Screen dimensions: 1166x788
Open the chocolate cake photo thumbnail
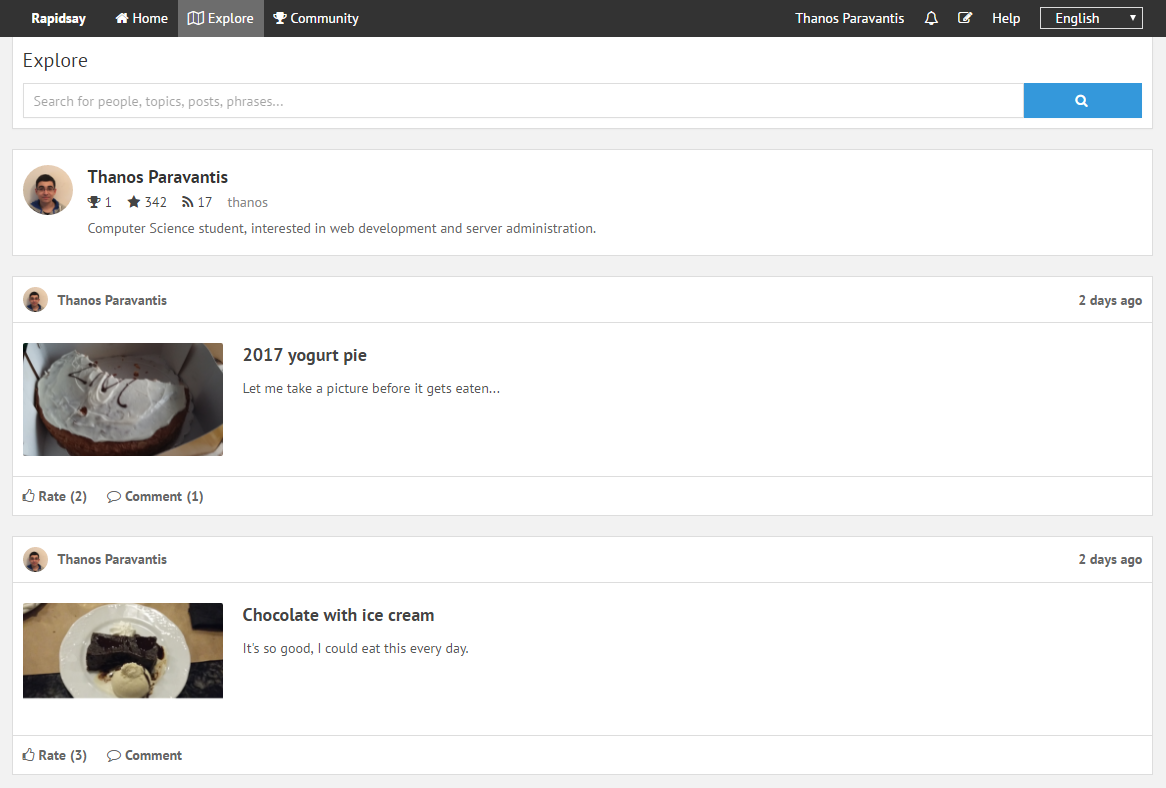click(123, 650)
